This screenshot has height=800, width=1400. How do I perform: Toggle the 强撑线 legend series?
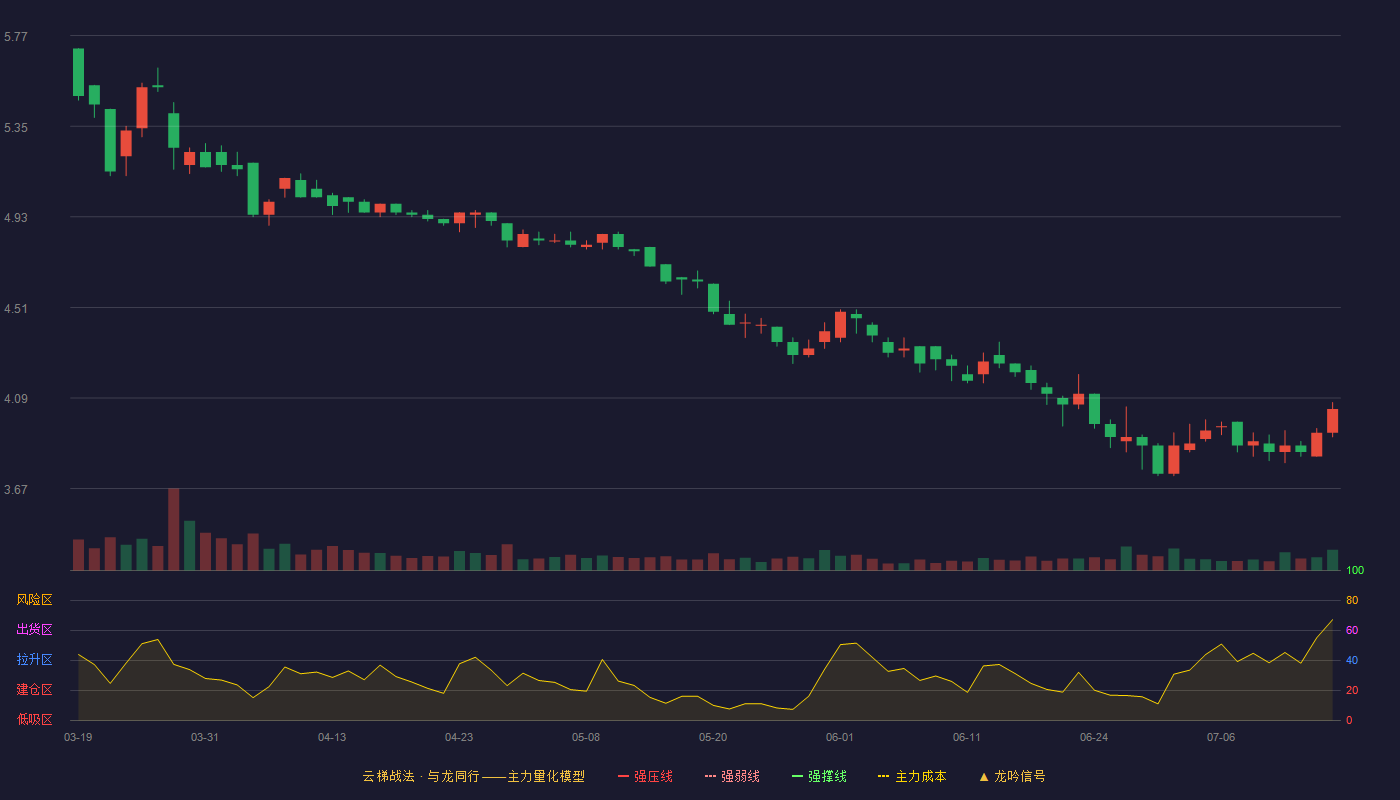(819, 776)
